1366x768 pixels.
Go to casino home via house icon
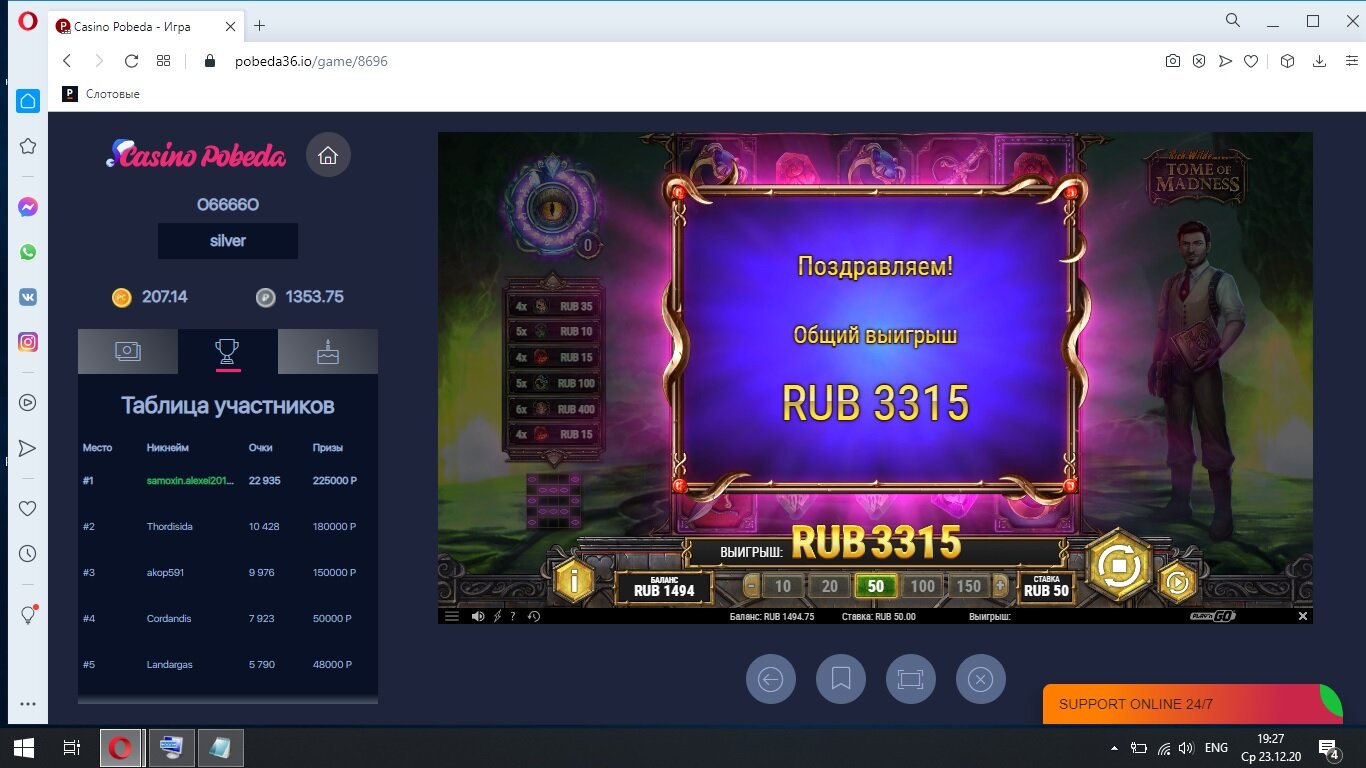(x=328, y=155)
